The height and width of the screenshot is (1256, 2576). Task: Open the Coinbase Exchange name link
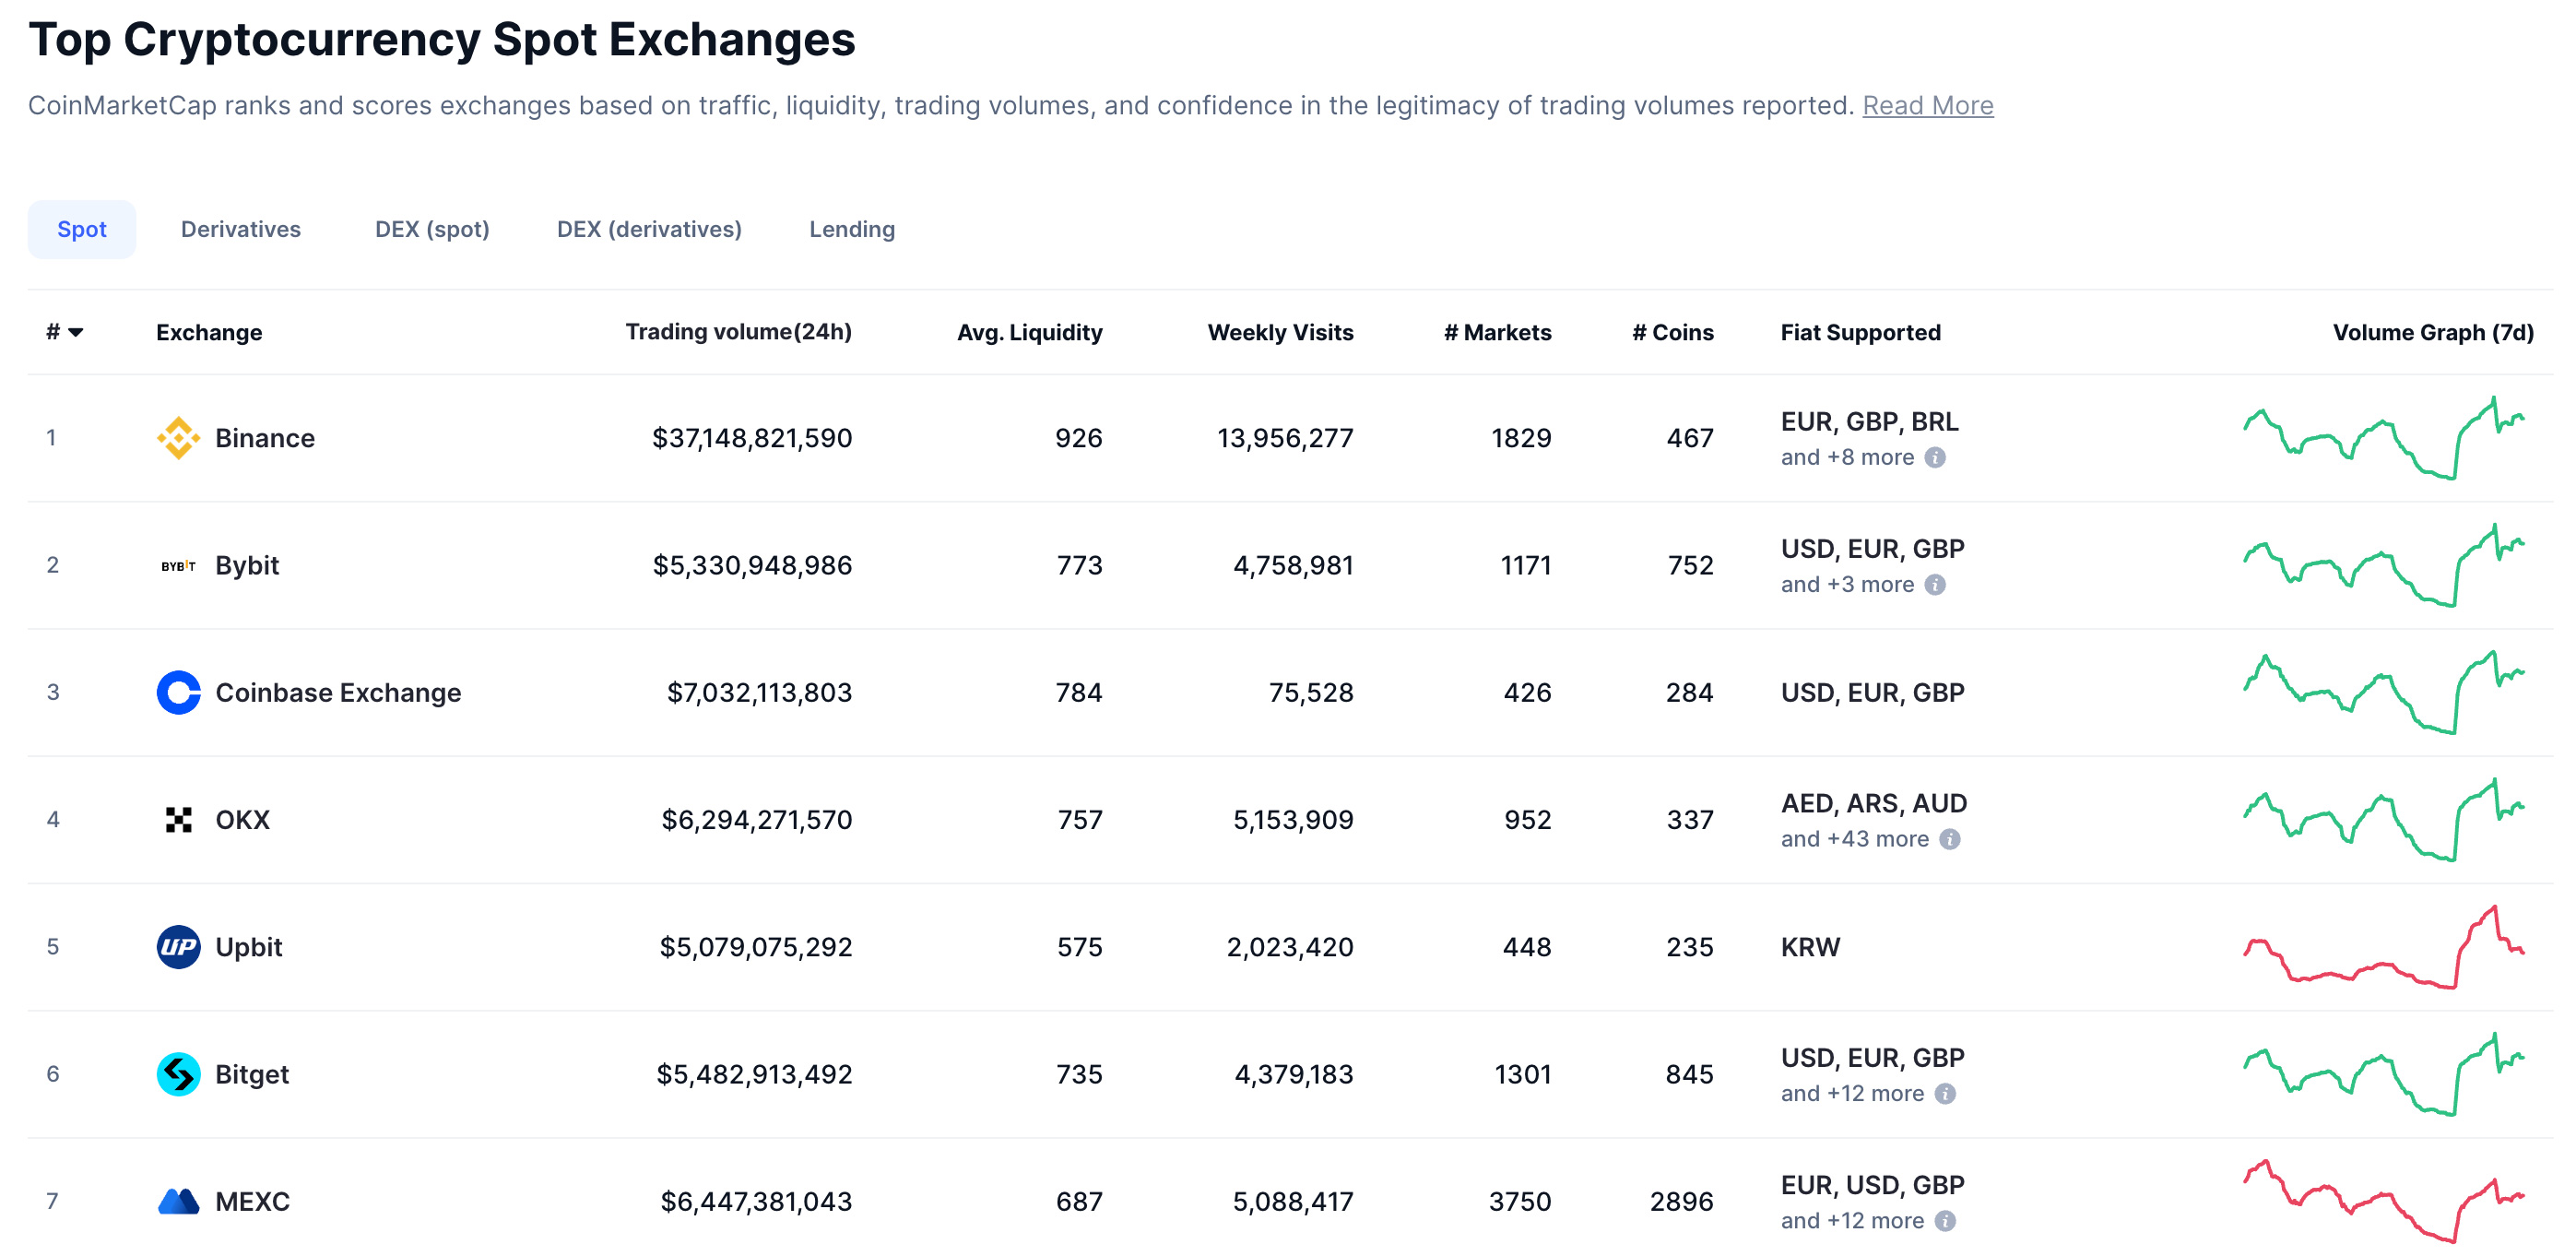pos(338,692)
